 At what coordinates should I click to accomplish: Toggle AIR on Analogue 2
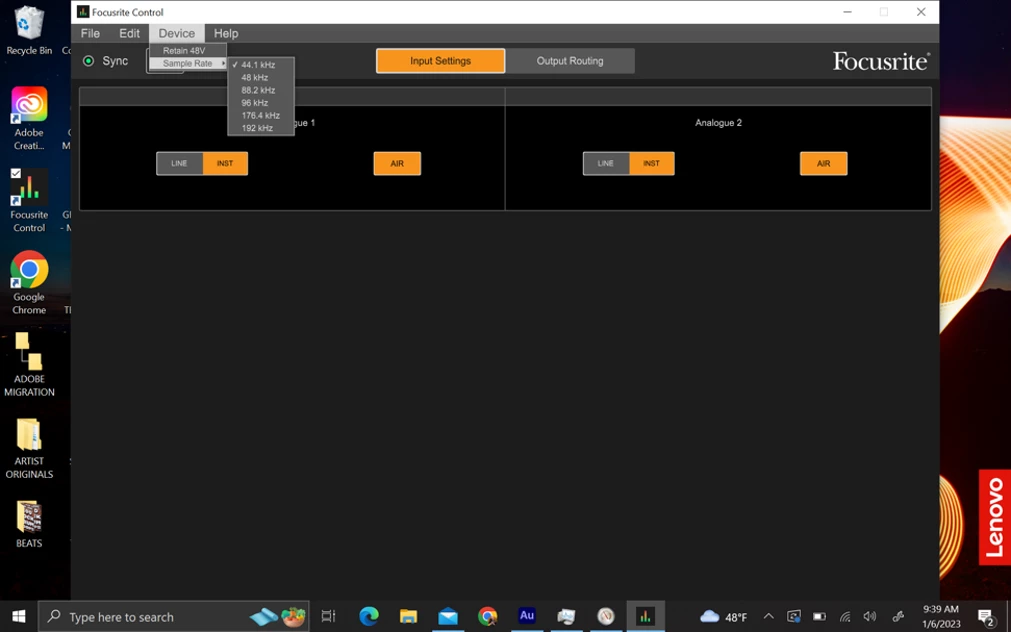point(823,163)
